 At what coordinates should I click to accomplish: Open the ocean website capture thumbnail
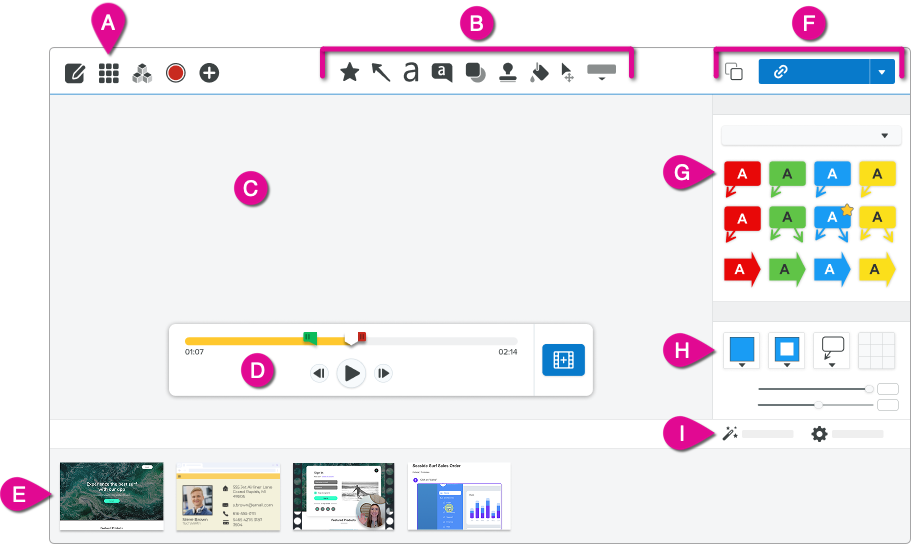click(x=112, y=496)
